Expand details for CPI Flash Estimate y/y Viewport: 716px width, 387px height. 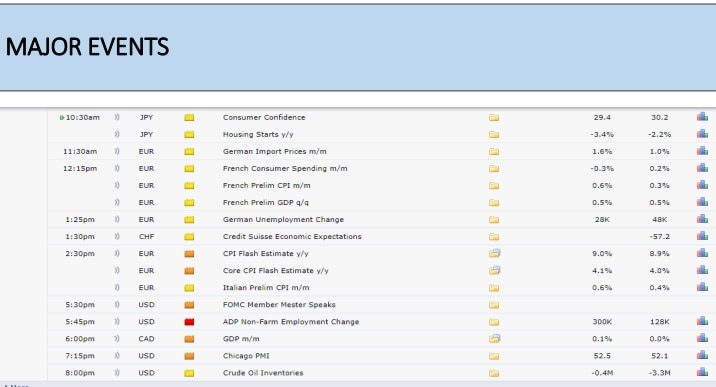(x=495, y=253)
